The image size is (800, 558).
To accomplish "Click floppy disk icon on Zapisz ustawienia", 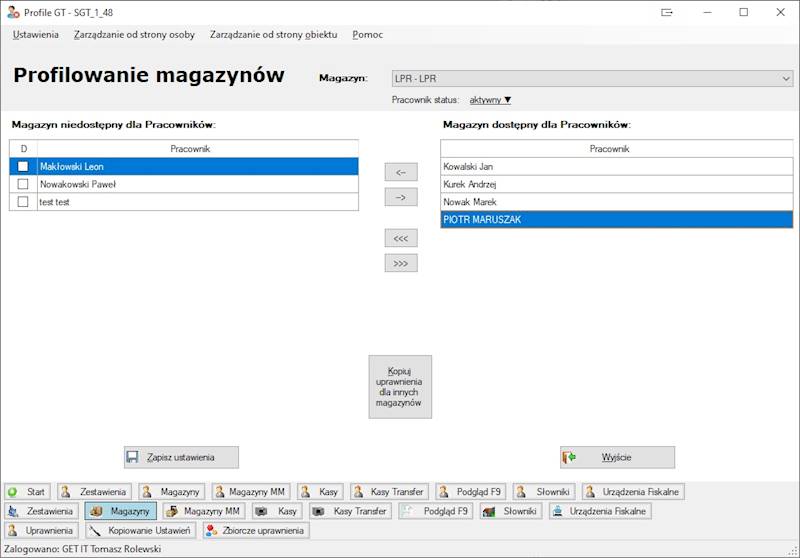I will [x=133, y=457].
